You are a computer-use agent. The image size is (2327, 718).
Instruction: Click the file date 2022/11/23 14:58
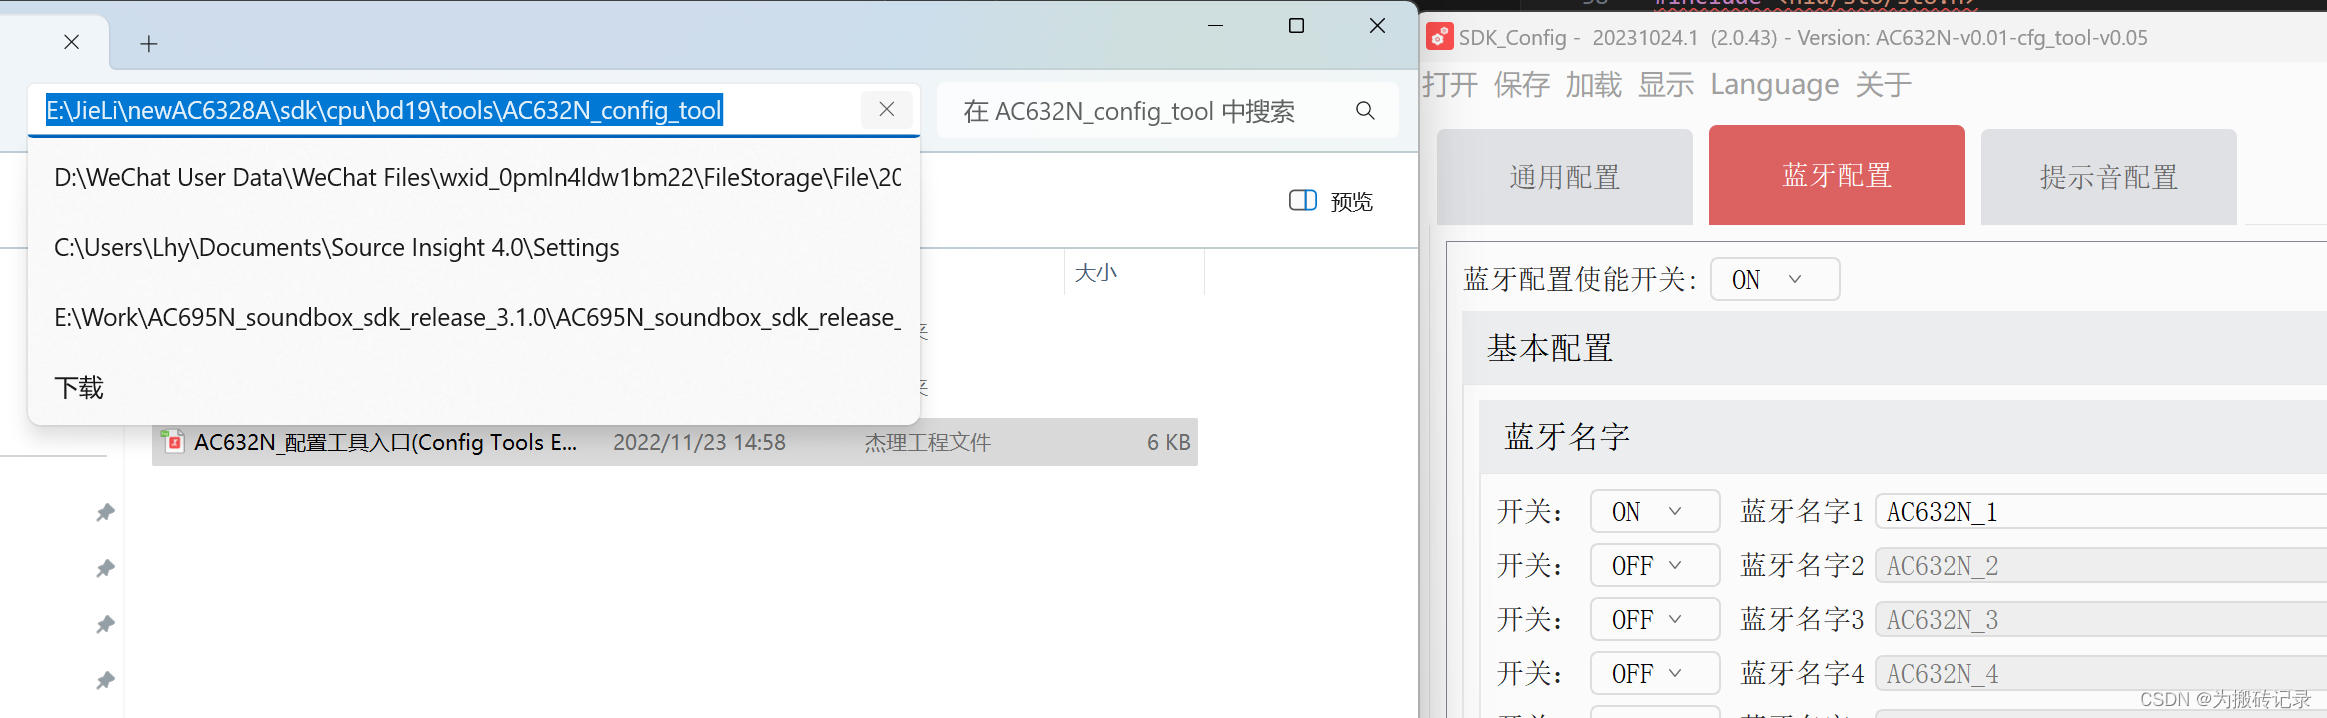699,442
